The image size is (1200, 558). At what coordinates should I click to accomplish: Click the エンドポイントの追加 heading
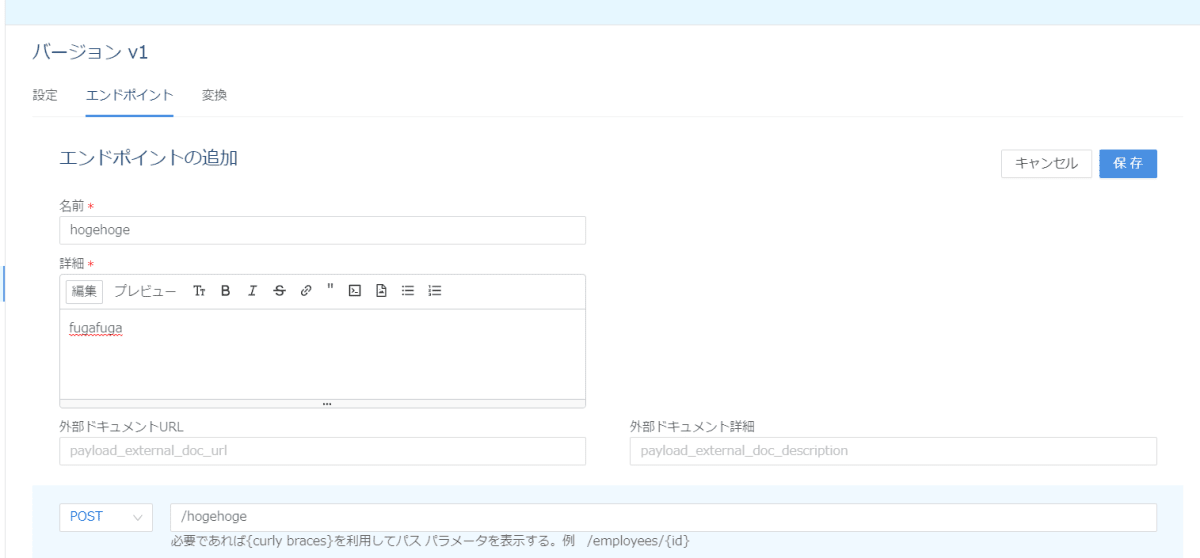tap(149, 158)
